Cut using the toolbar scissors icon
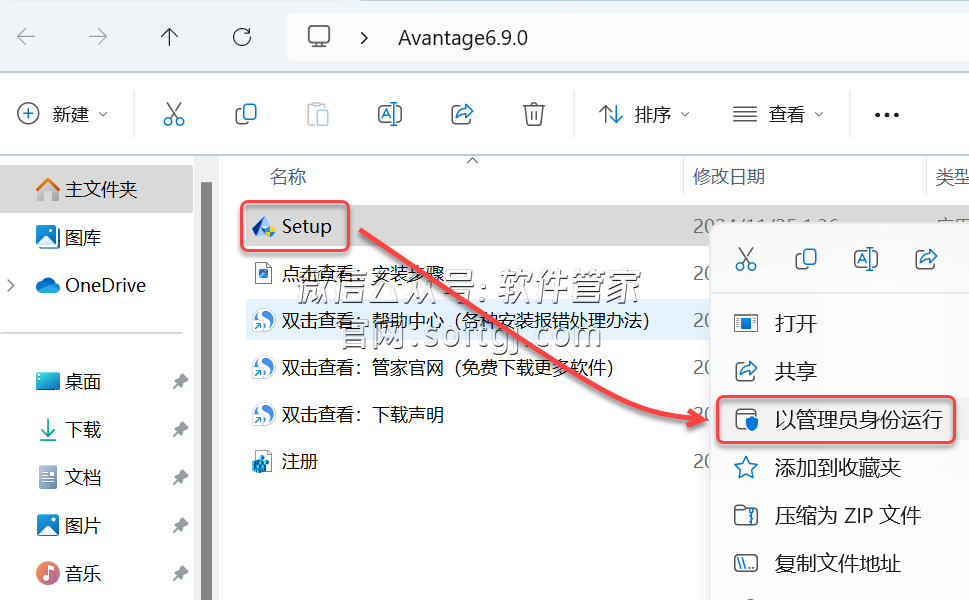This screenshot has width=969, height=600. click(x=174, y=114)
